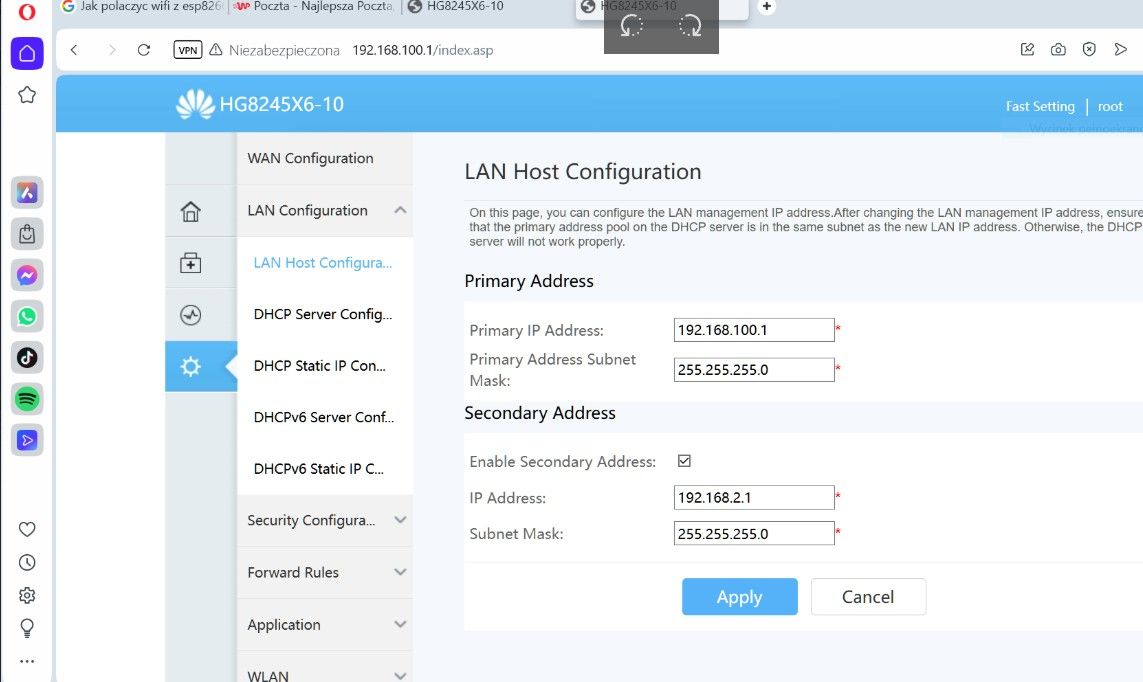Collapse the LAN Configuration section
Viewport: 1143px width, 682px height.
click(x=400, y=210)
